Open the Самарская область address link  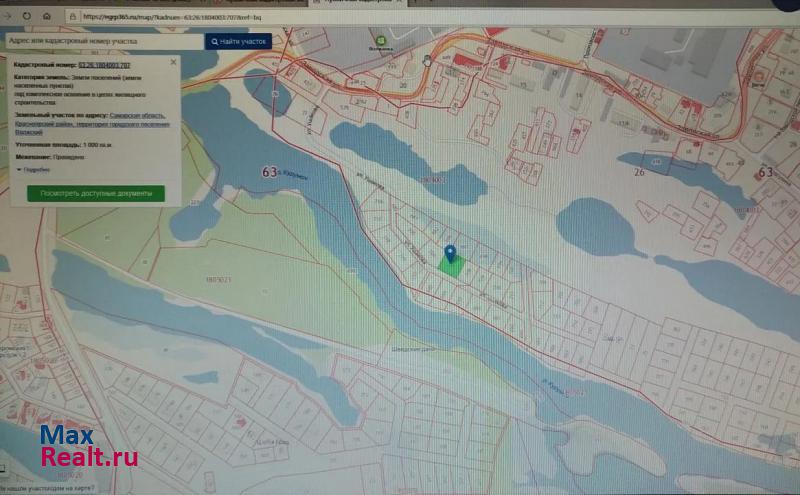tap(139, 115)
